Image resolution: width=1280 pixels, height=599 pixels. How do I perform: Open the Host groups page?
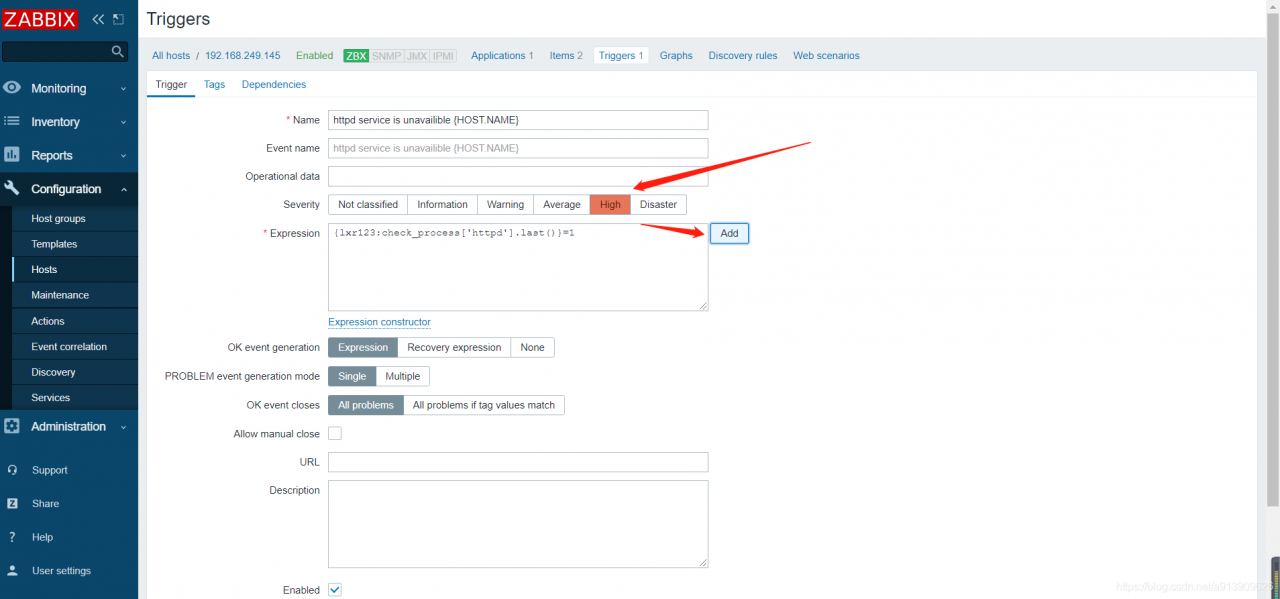[x=58, y=218]
